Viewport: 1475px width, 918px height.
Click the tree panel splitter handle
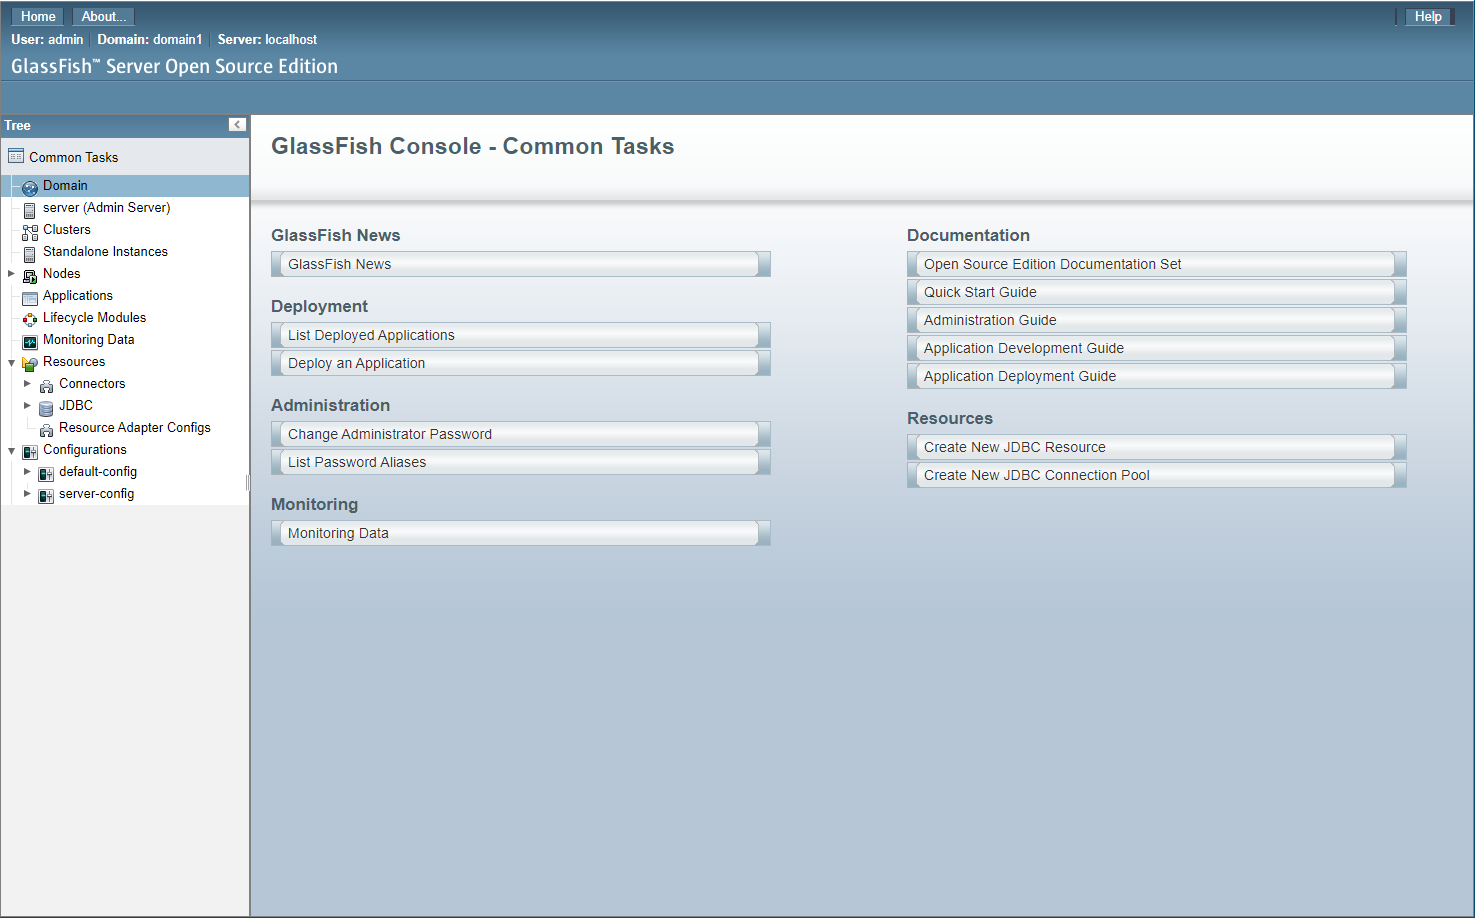247,483
